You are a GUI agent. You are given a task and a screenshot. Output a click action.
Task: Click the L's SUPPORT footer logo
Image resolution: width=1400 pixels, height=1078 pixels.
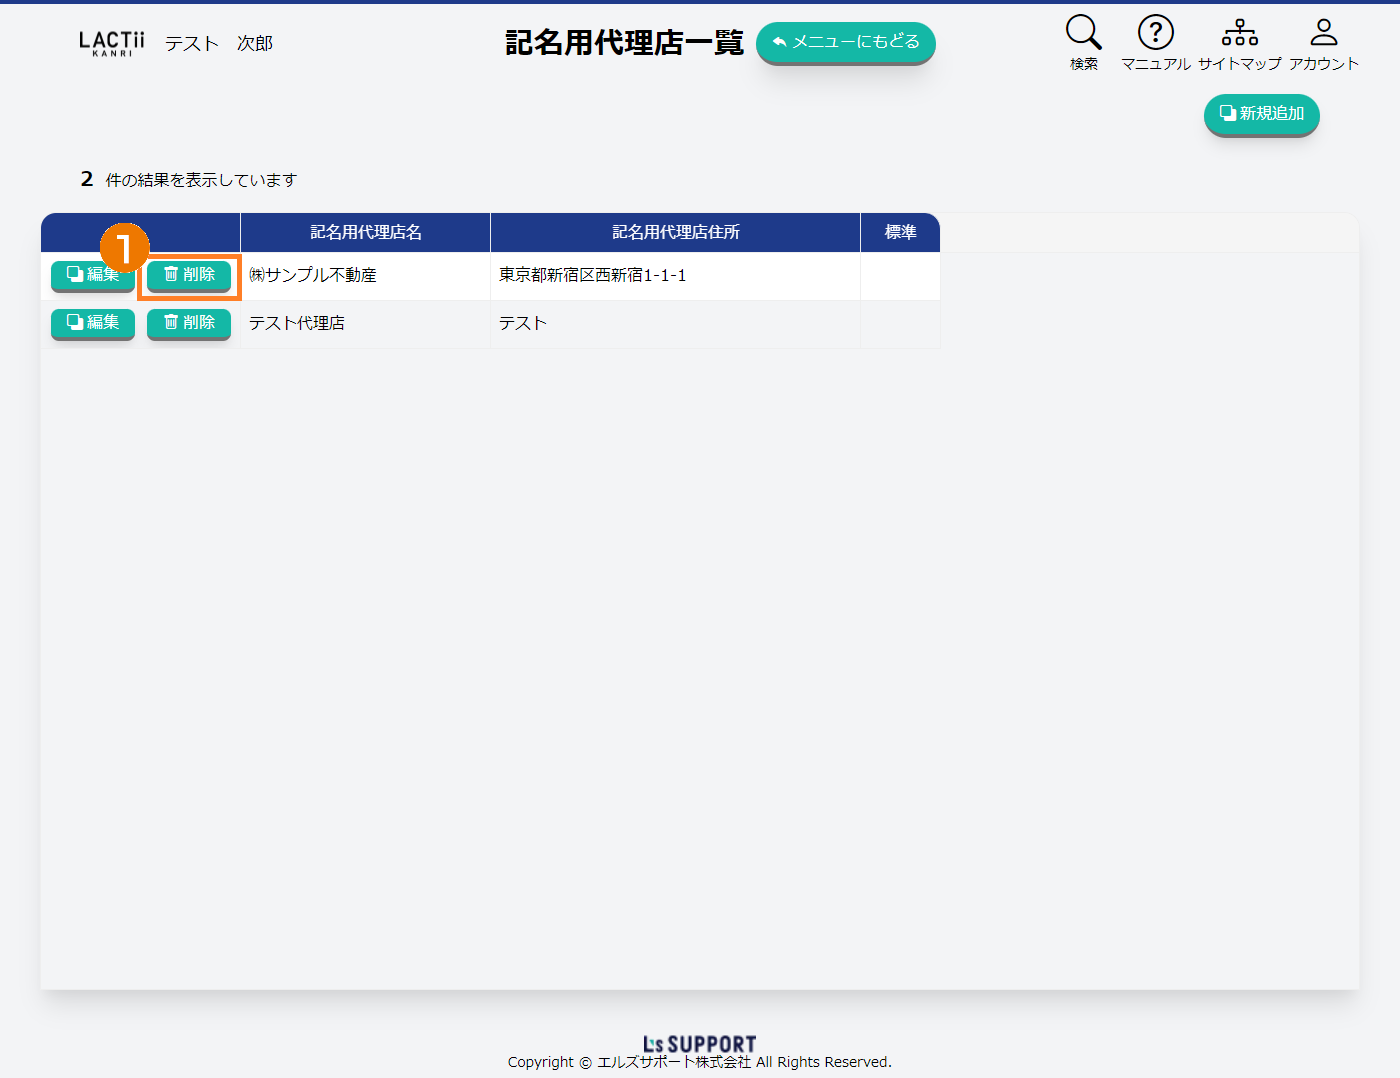point(699,1044)
